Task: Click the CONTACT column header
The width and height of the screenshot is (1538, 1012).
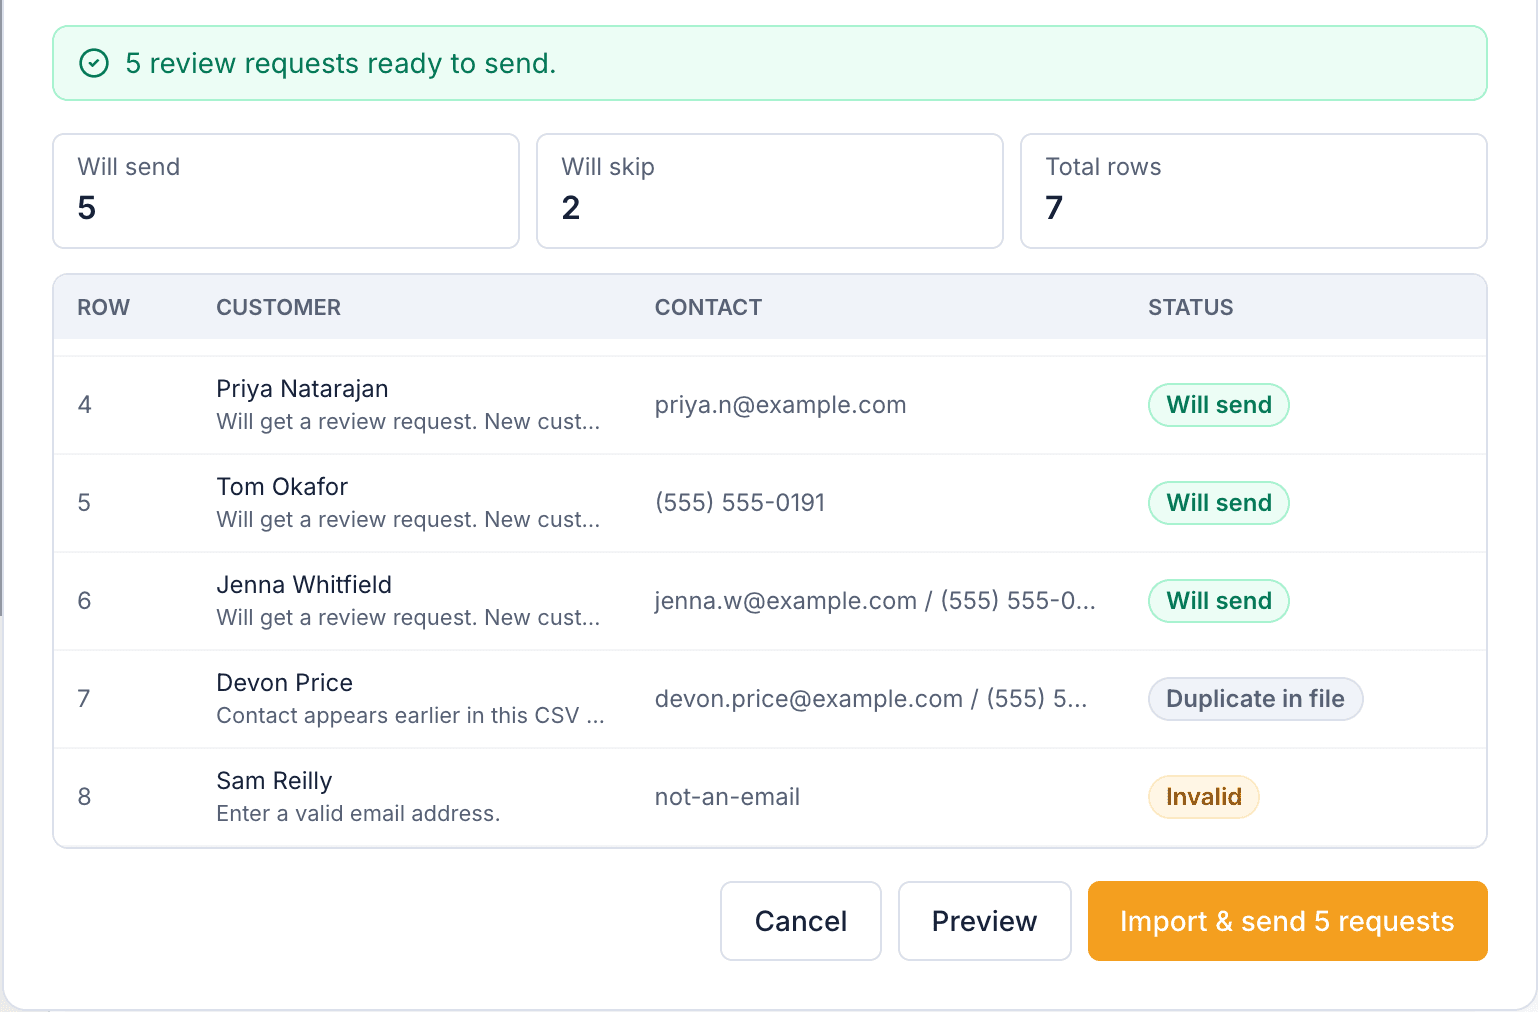Action: (x=708, y=307)
